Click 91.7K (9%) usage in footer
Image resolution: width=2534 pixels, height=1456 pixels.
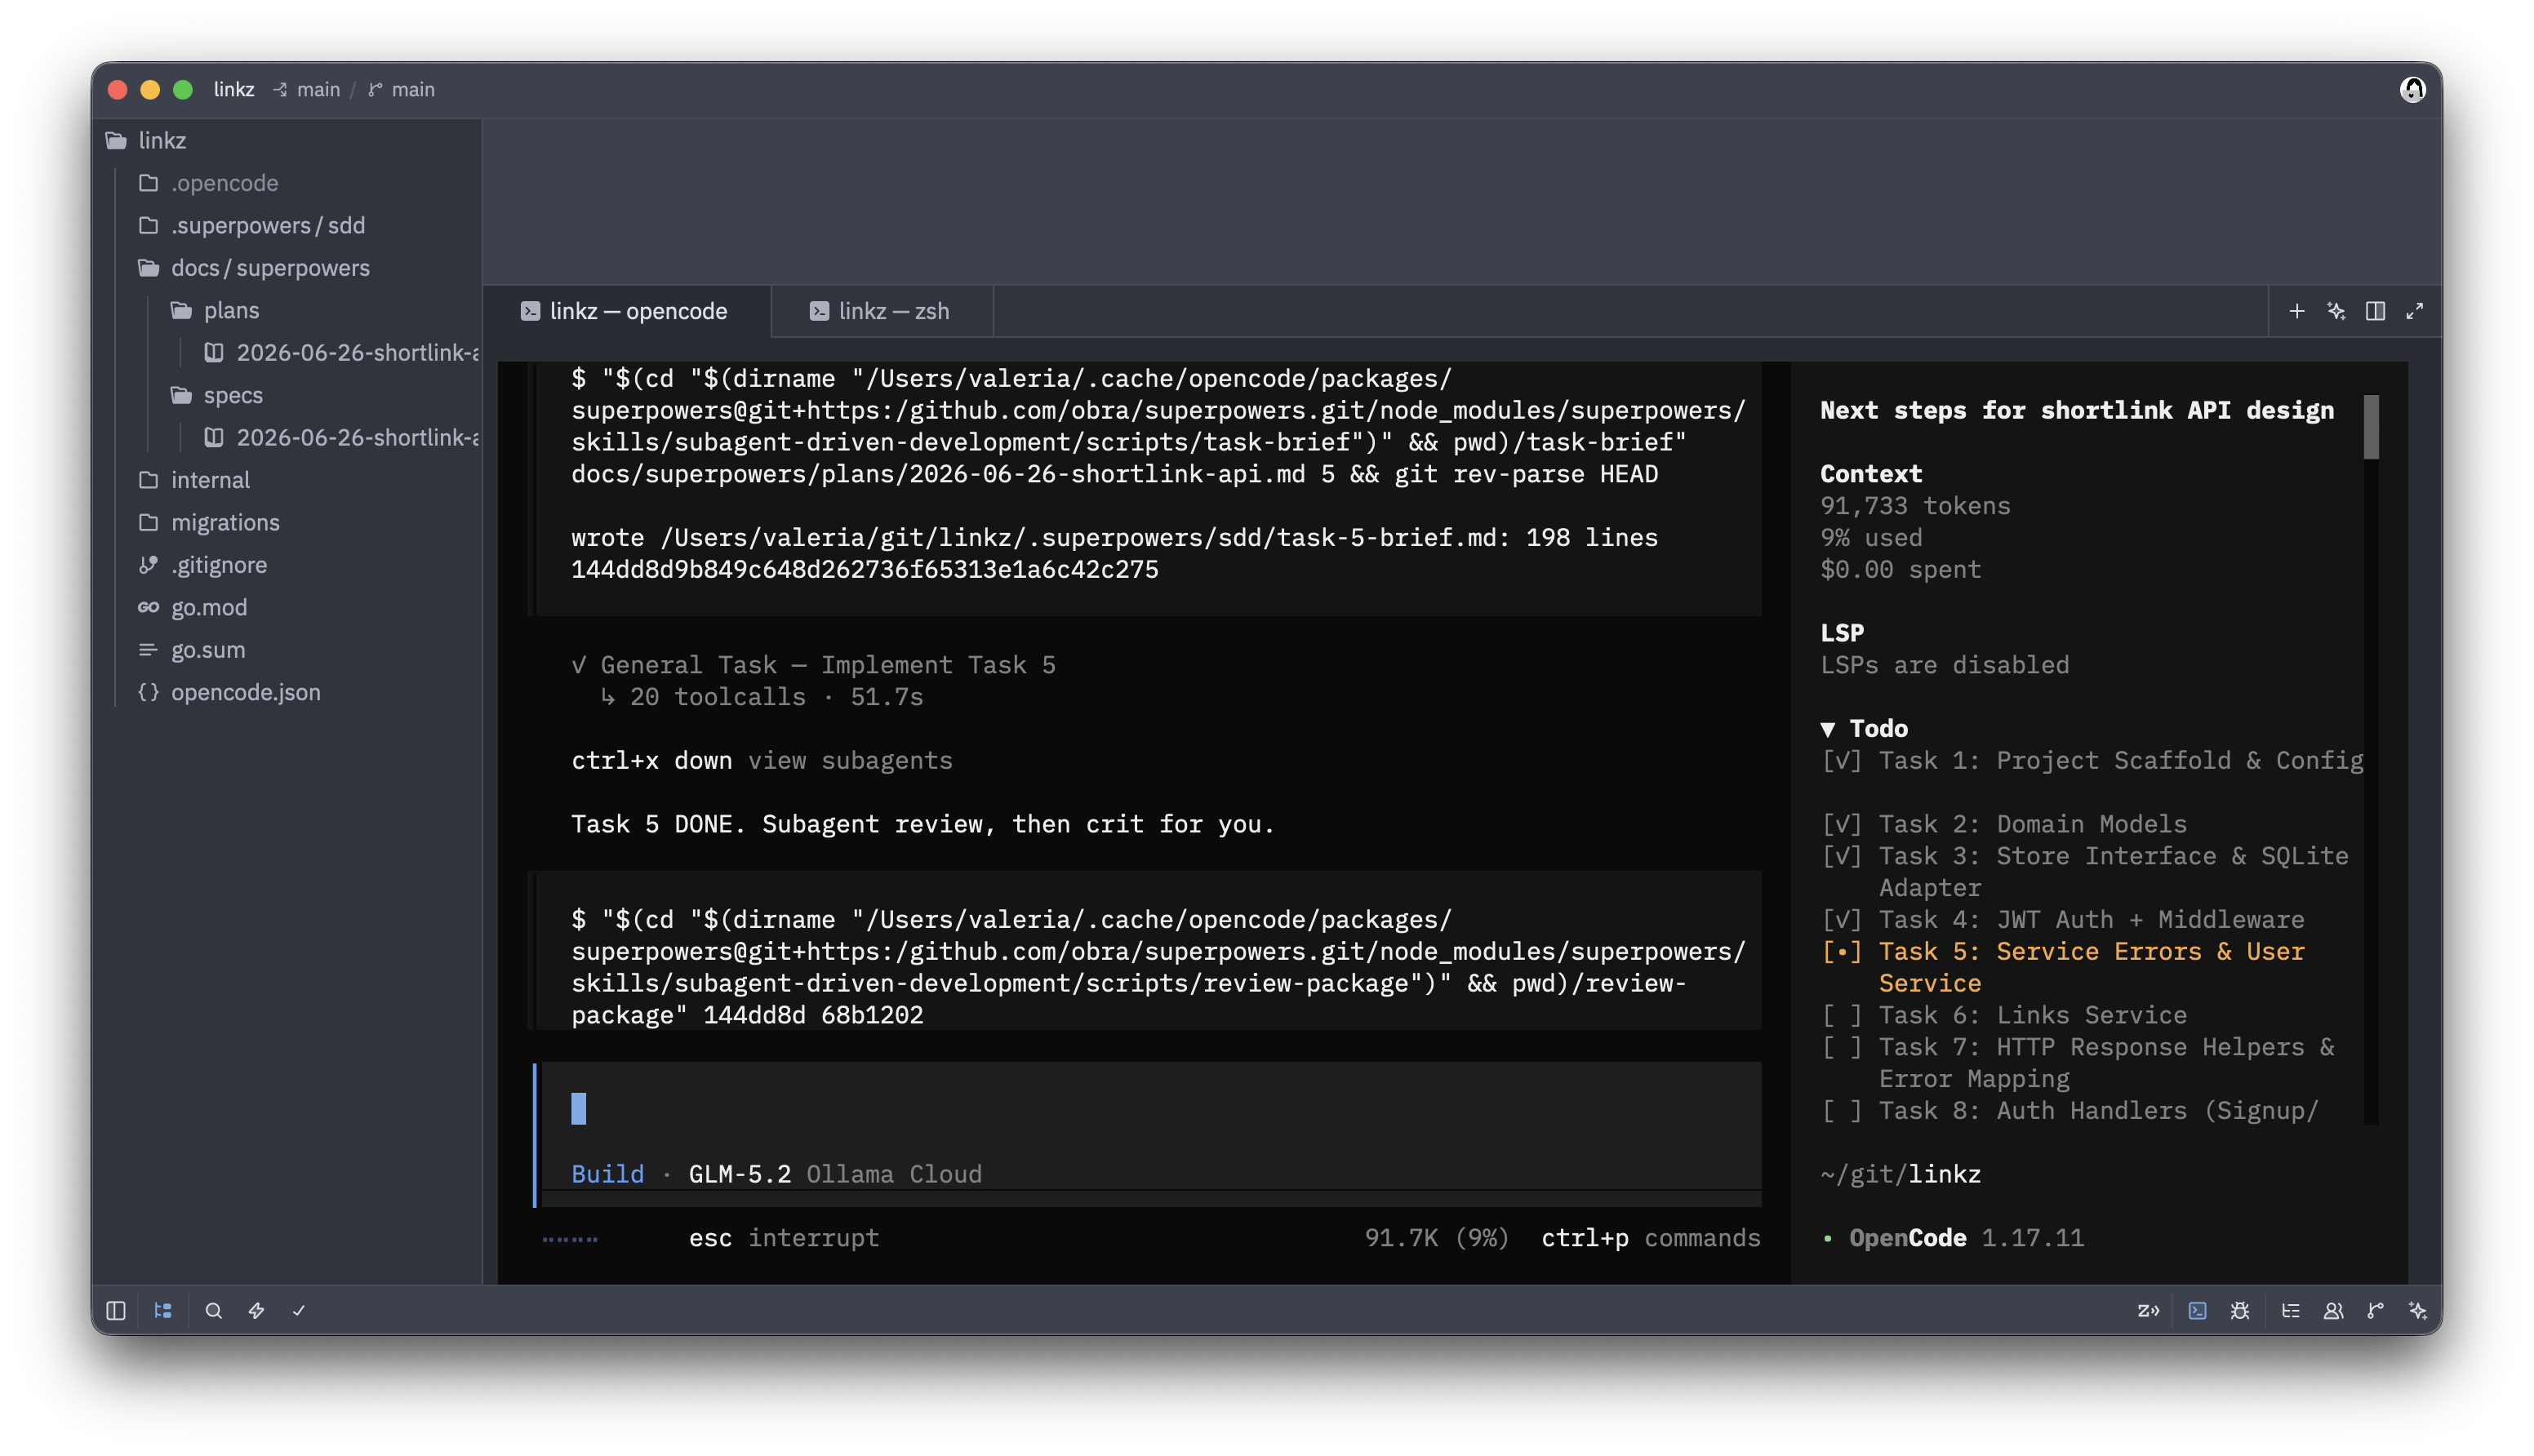[1436, 1238]
